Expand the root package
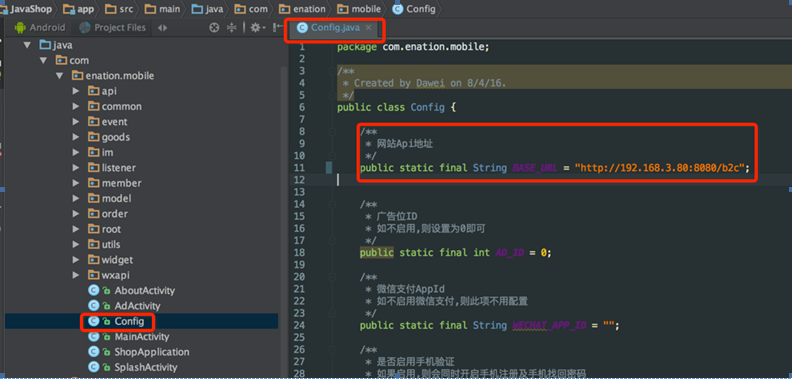792x381 pixels. 76,229
